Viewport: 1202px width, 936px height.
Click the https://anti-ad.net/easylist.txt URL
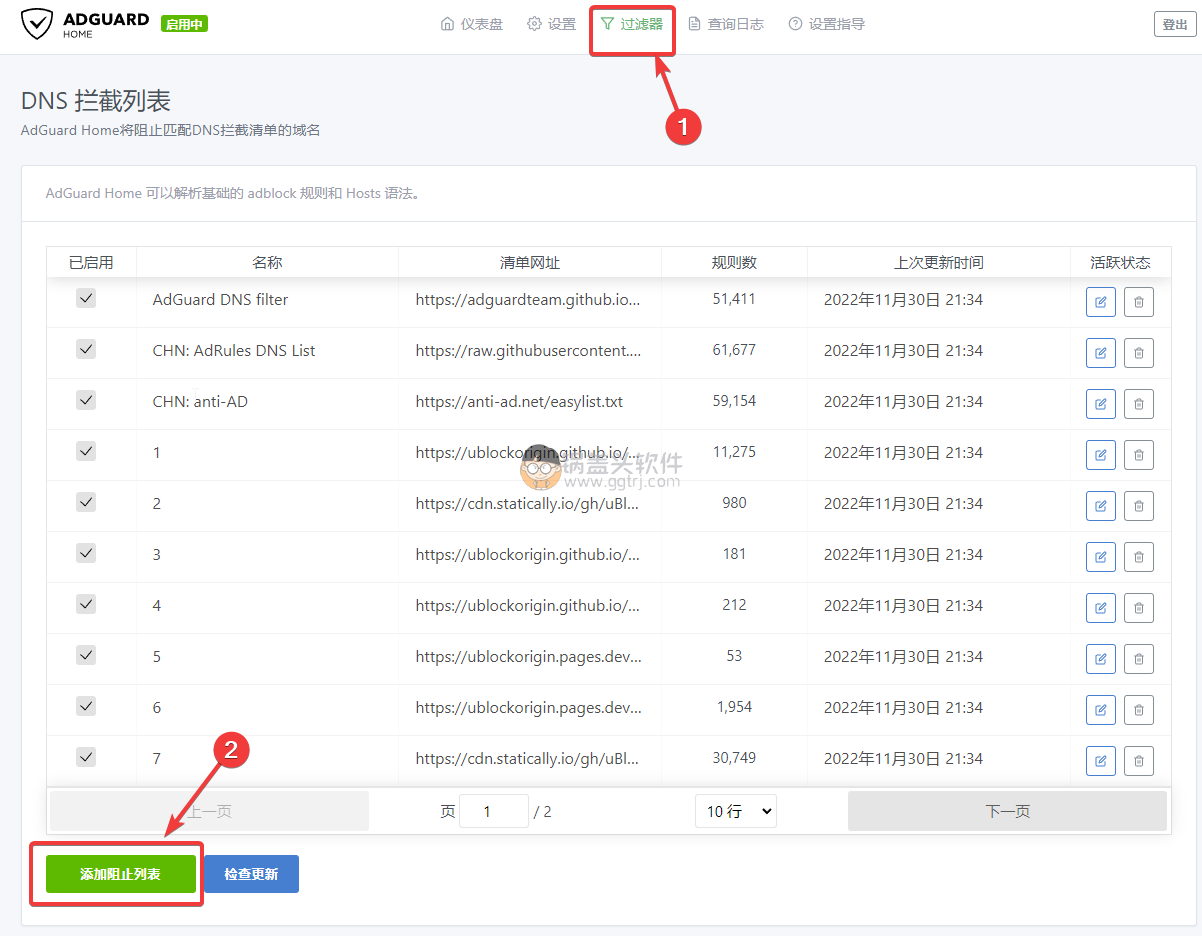pos(519,402)
